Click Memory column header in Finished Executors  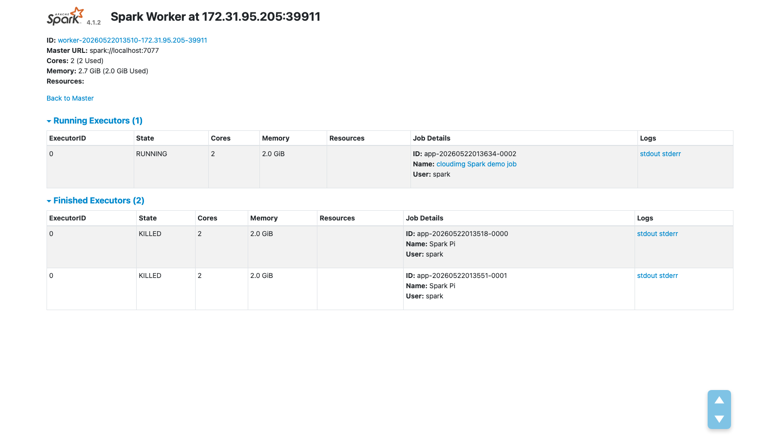[264, 218]
